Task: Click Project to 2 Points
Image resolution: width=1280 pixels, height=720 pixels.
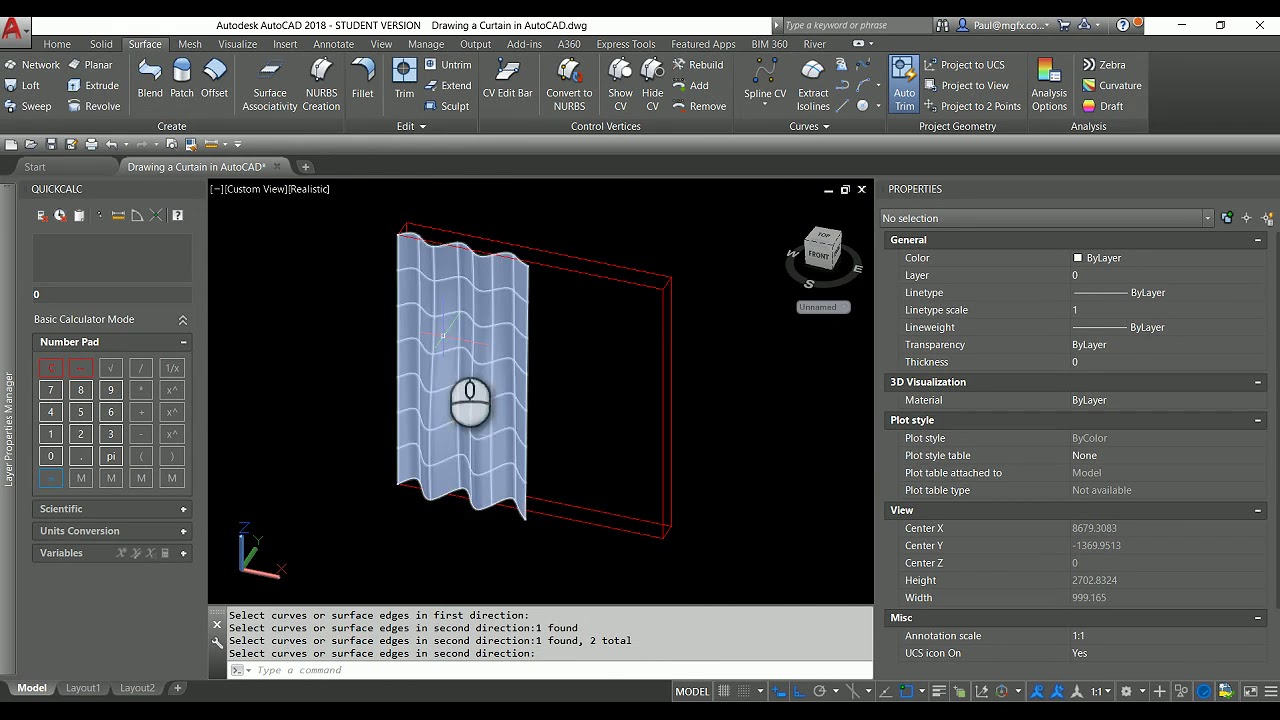Action: click(972, 106)
